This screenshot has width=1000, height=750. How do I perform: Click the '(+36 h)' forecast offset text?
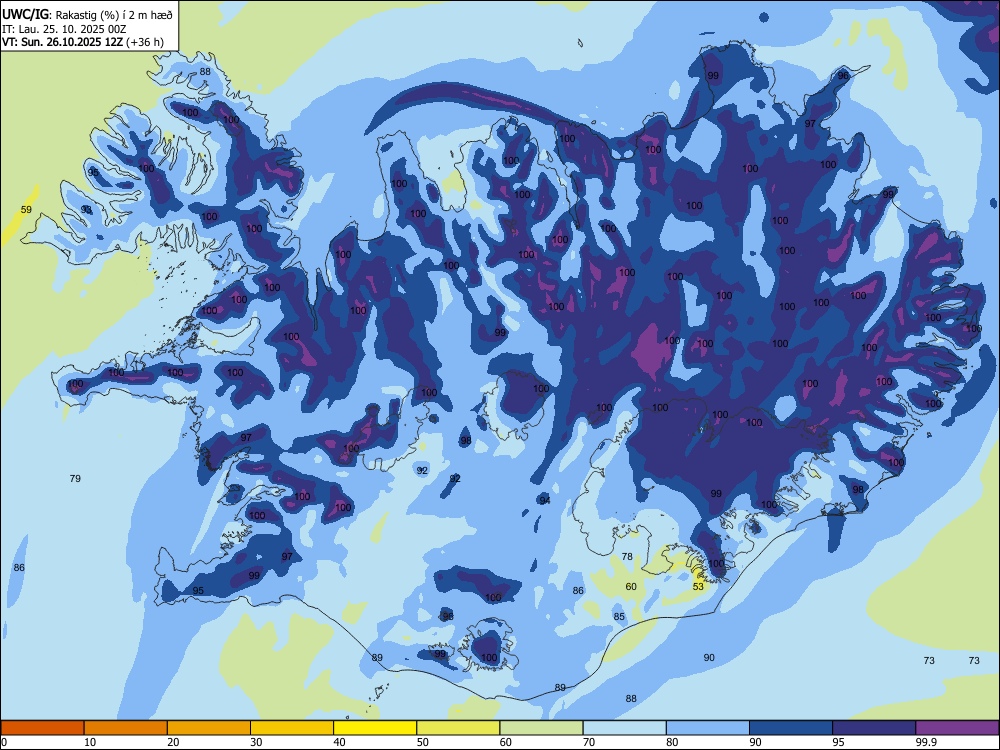point(145,42)
